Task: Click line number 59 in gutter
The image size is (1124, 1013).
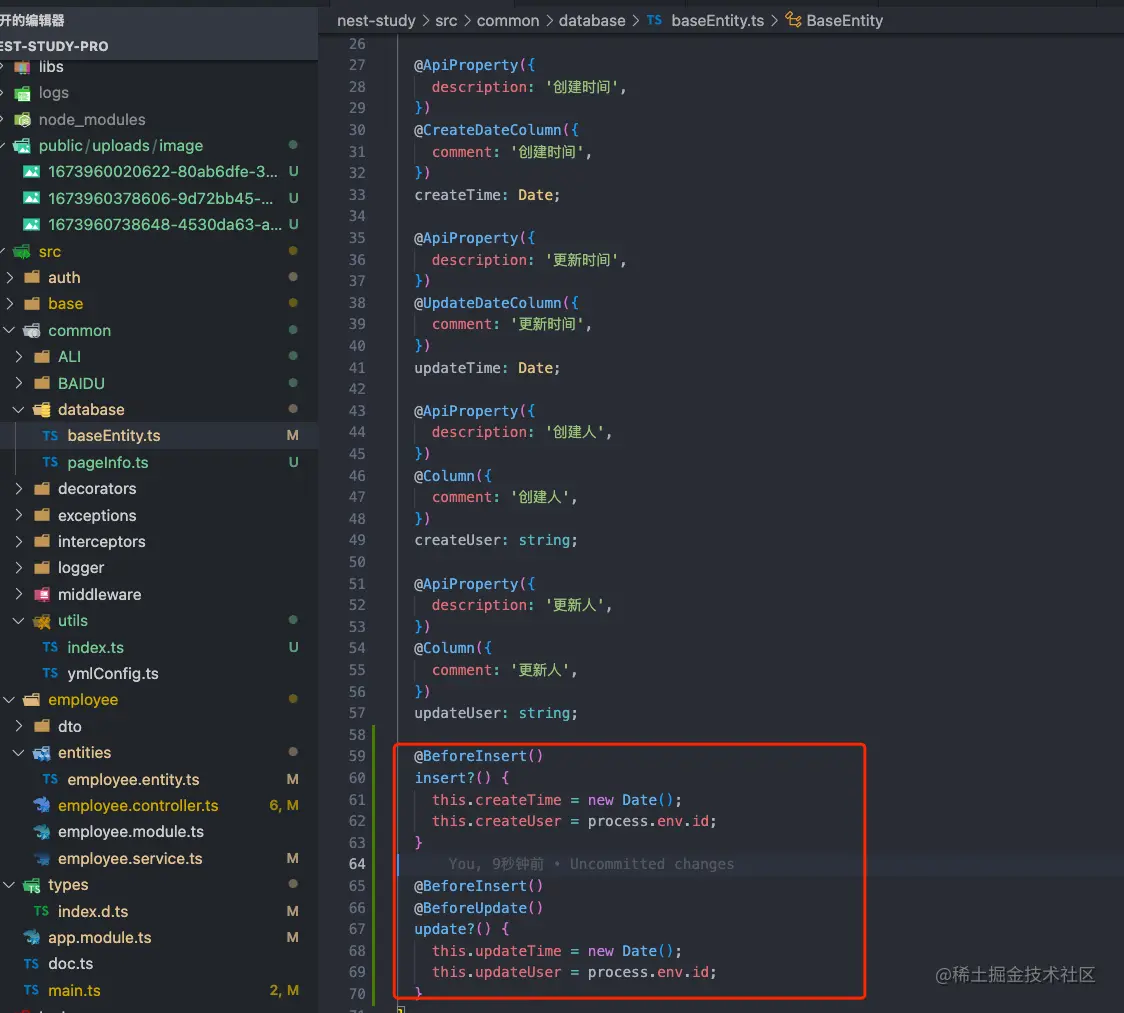Action: 357,756
